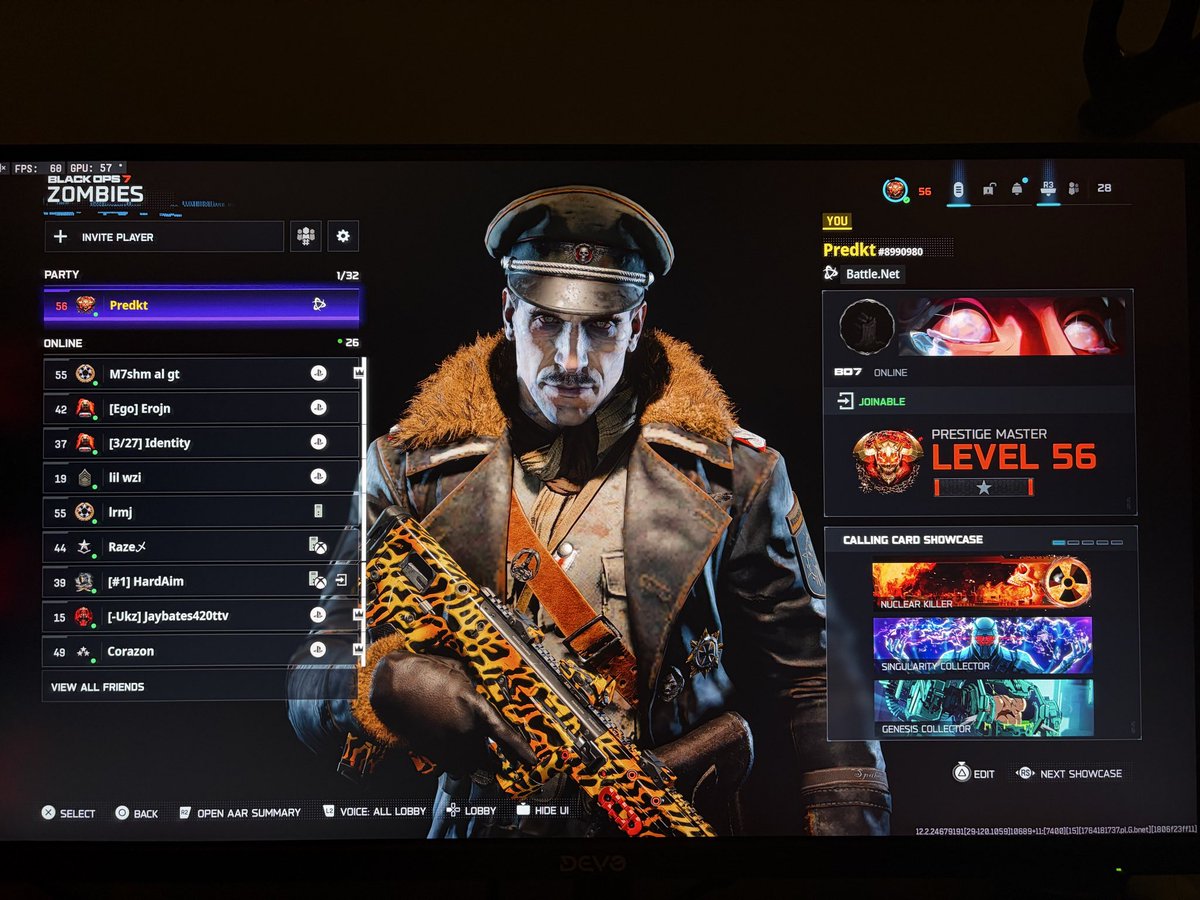Click the plus icon on Invite Player

click(60, 237)
